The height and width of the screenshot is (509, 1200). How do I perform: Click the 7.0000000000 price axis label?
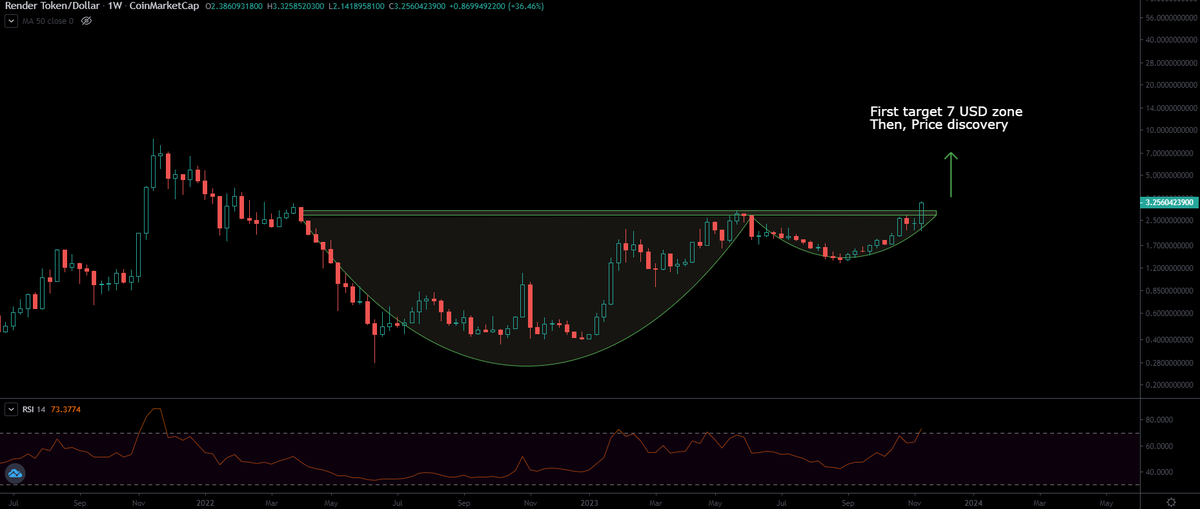(1168, 153)
